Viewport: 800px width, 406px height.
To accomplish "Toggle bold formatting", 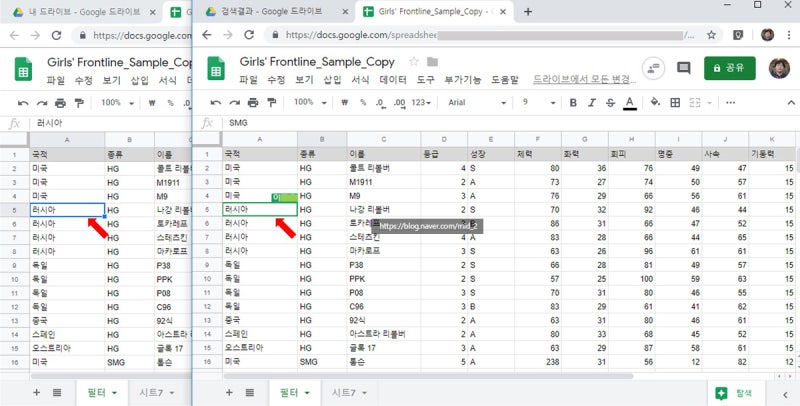I will point(573,103).
